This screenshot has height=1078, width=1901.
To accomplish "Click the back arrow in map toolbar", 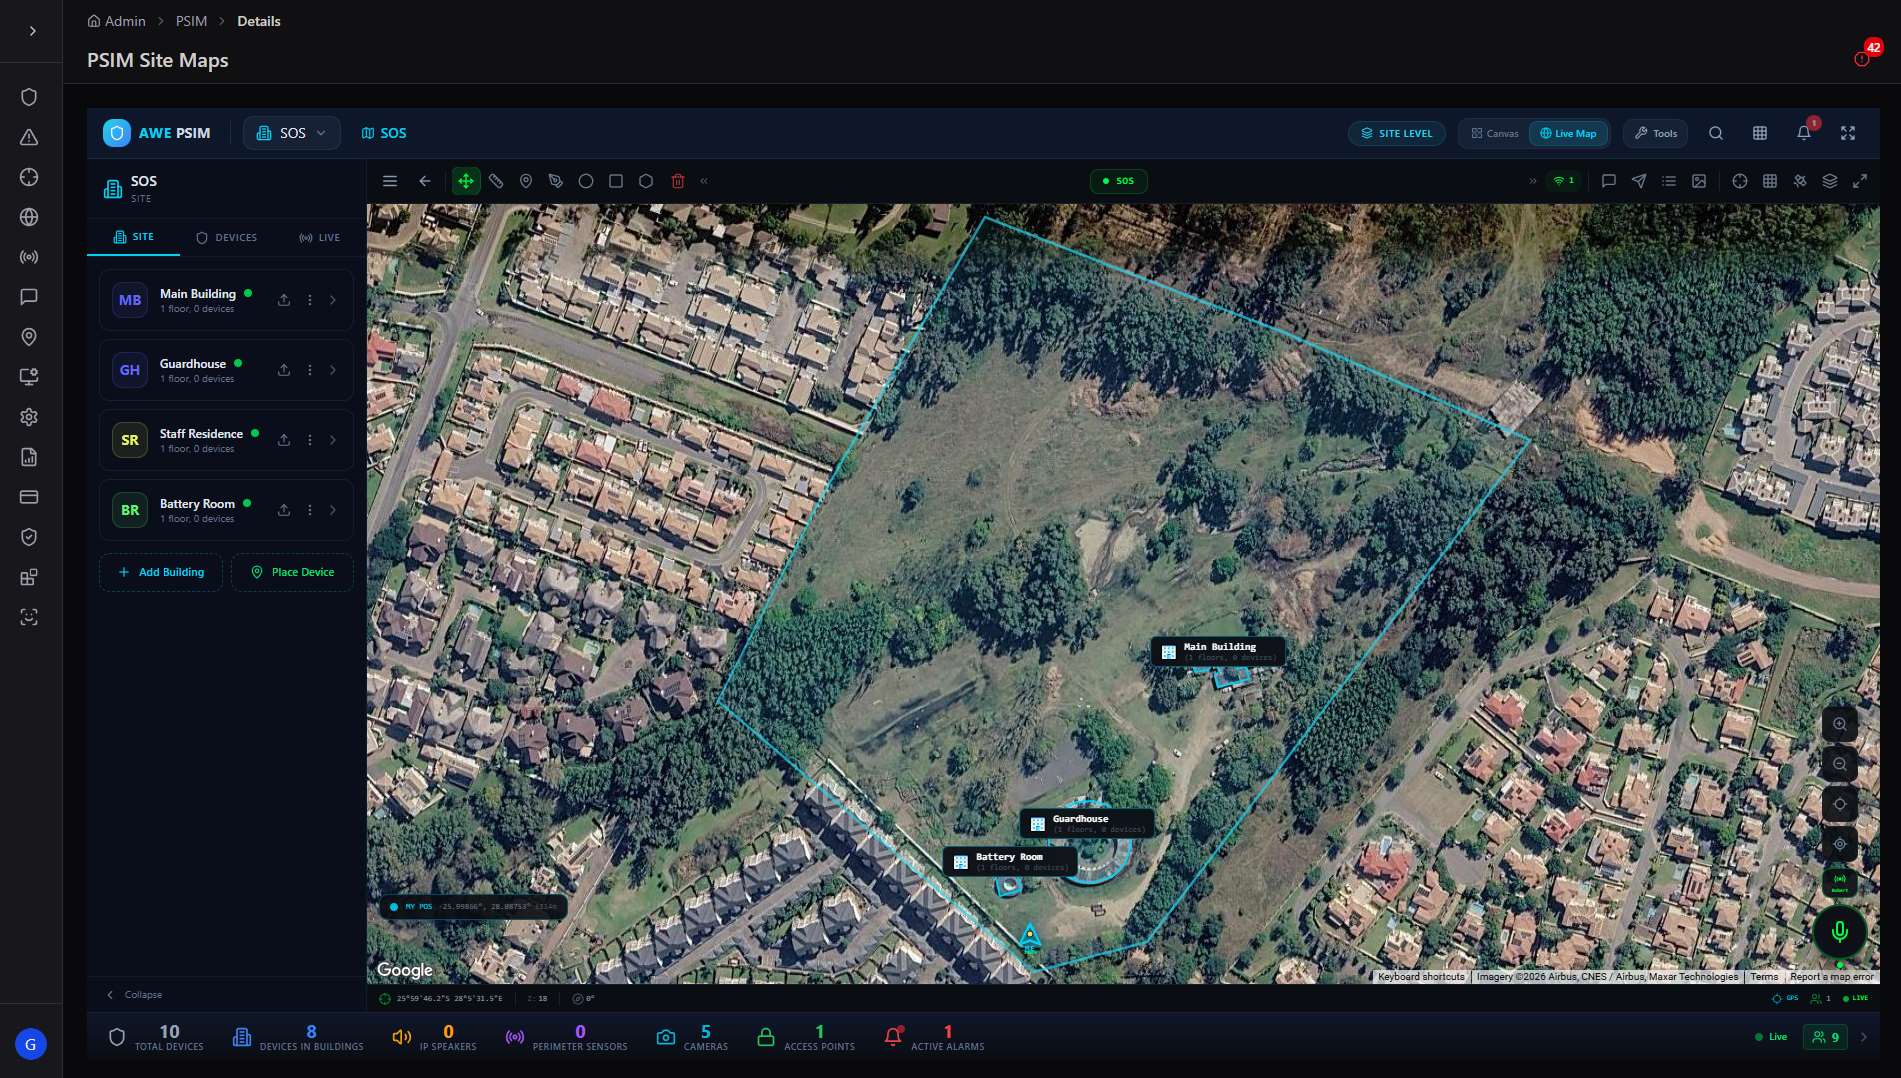I will [425, 181].
